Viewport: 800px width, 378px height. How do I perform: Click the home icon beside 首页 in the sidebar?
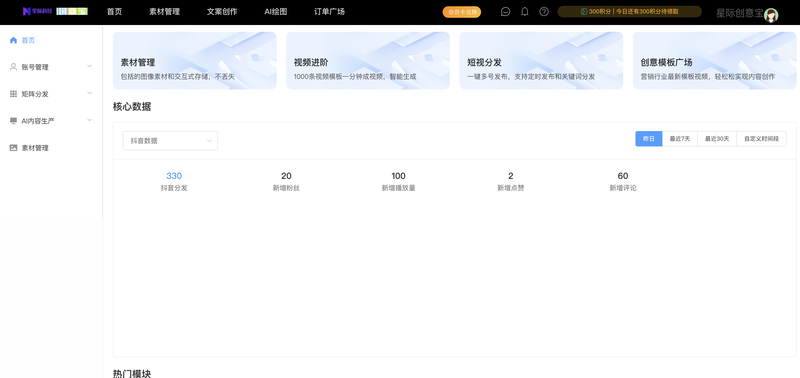[13, 40]
